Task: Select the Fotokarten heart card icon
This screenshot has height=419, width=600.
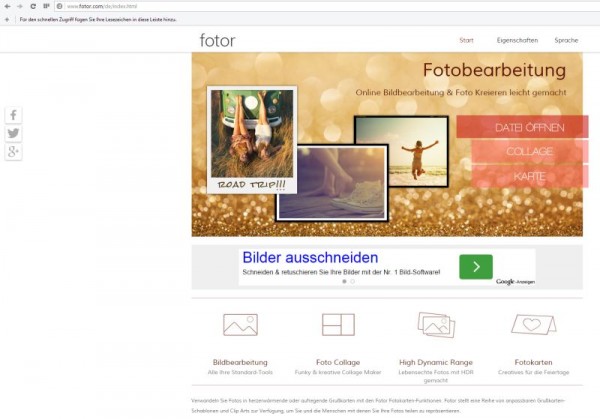Action: click(533, 325)
